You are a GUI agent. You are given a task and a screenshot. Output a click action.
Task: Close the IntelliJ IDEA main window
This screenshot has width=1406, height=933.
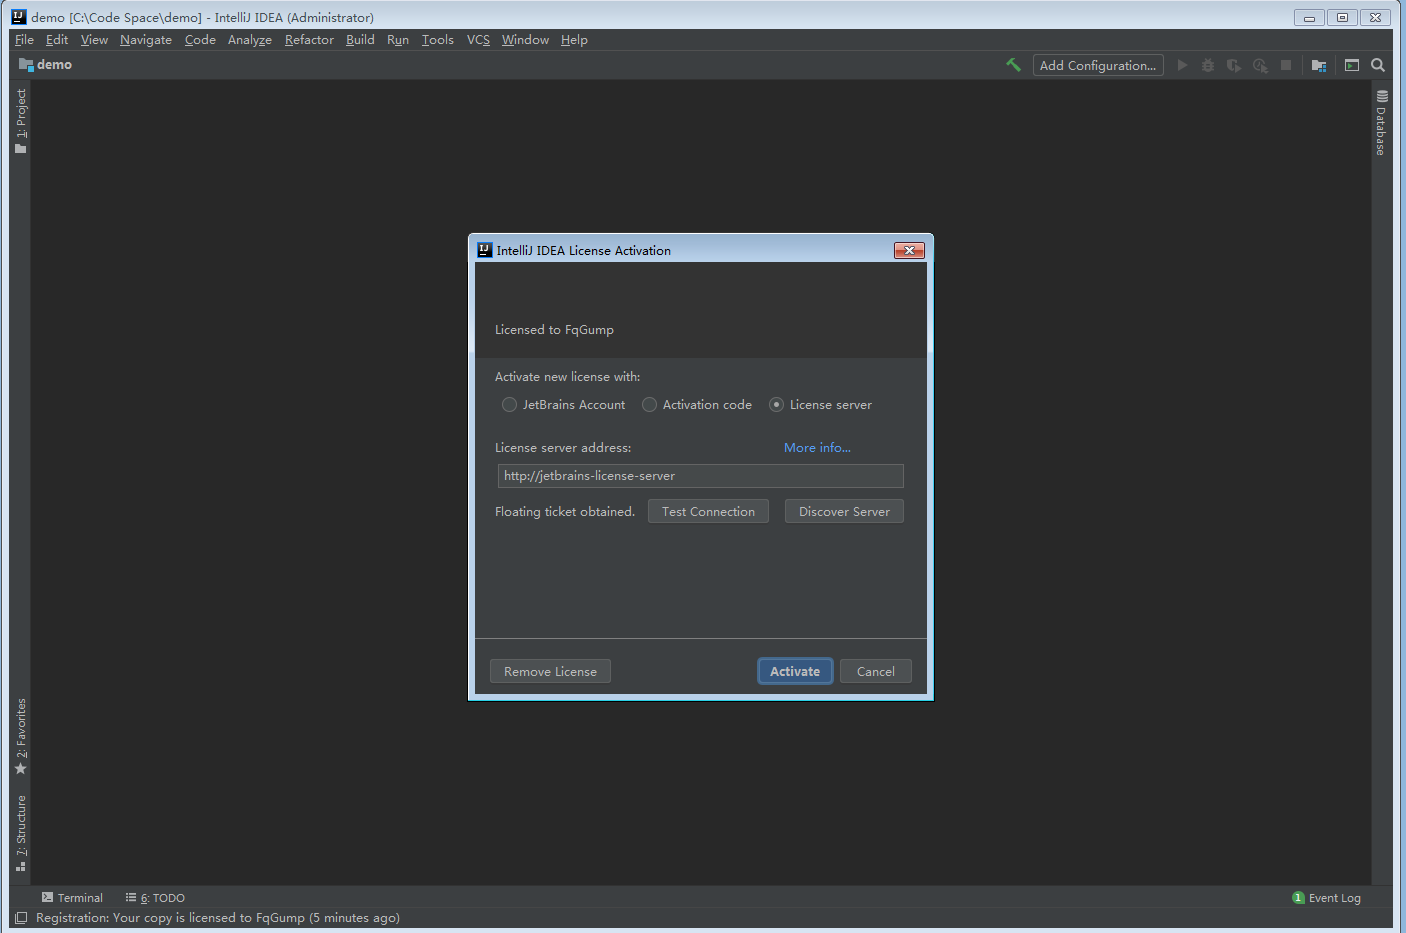(1376, 17)
